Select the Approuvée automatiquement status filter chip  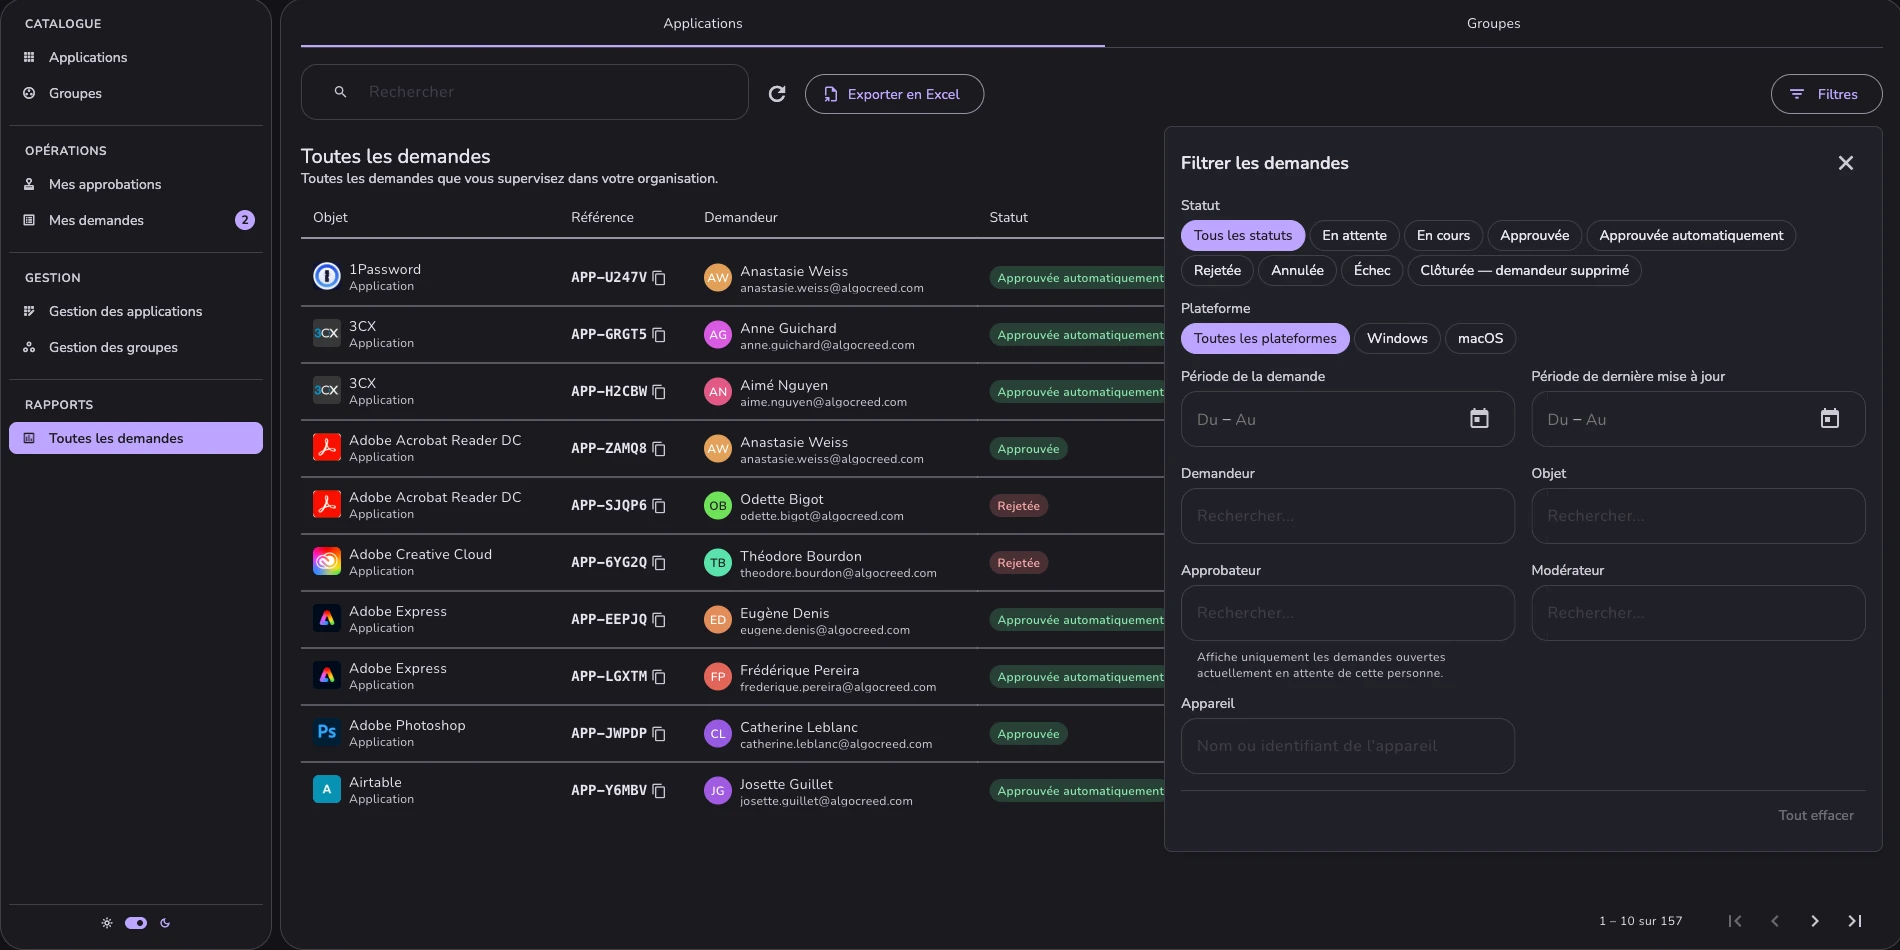1691,236
